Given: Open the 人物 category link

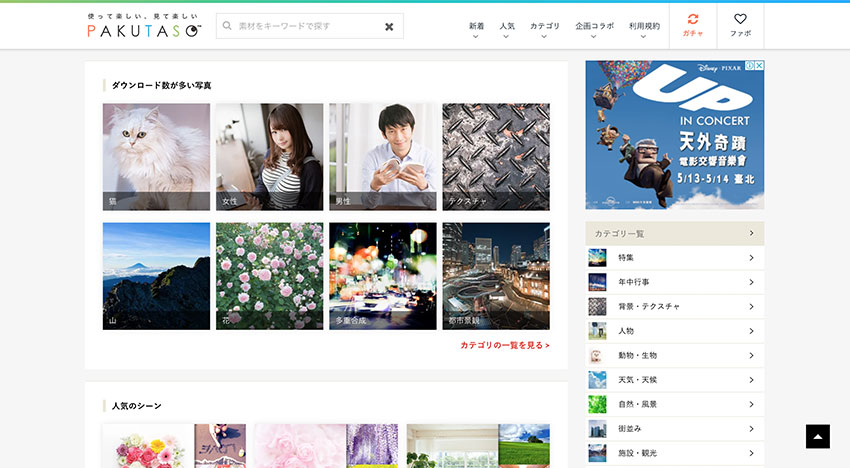Looking at the screenshot, I should coord(675,331).
